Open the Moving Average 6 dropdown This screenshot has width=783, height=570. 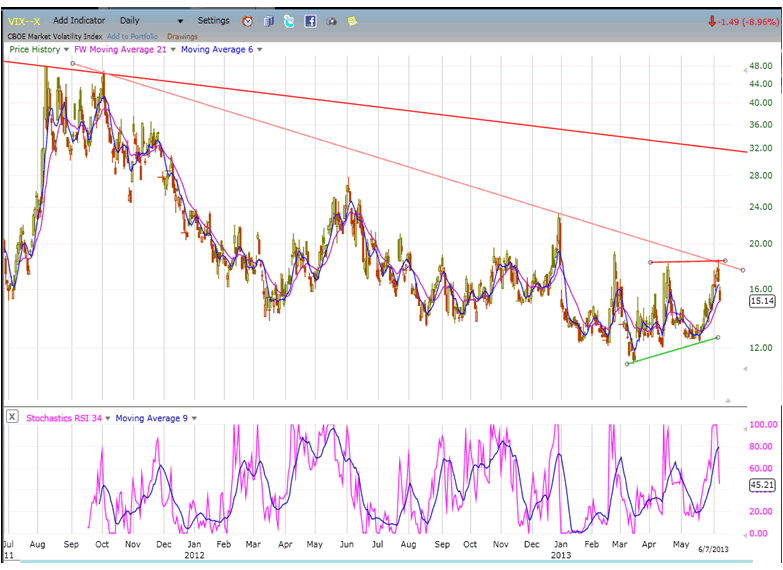260,49
